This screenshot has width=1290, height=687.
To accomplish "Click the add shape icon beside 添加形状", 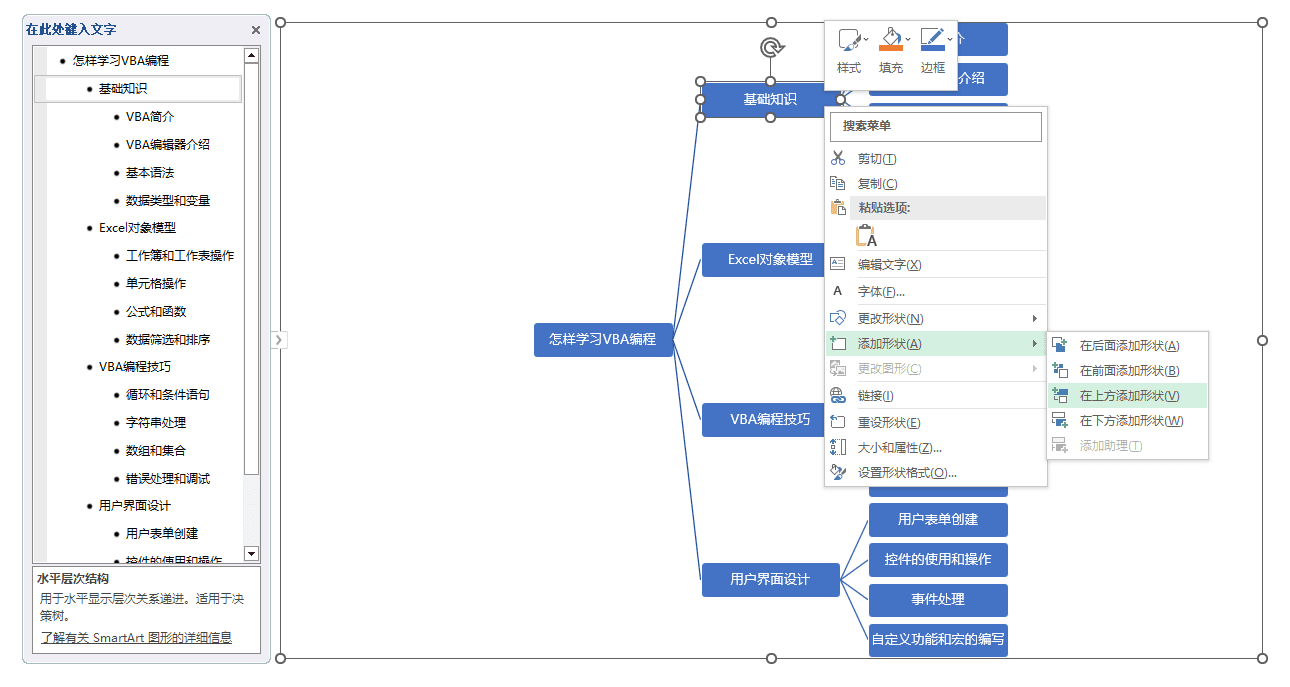I will [838, 343].
